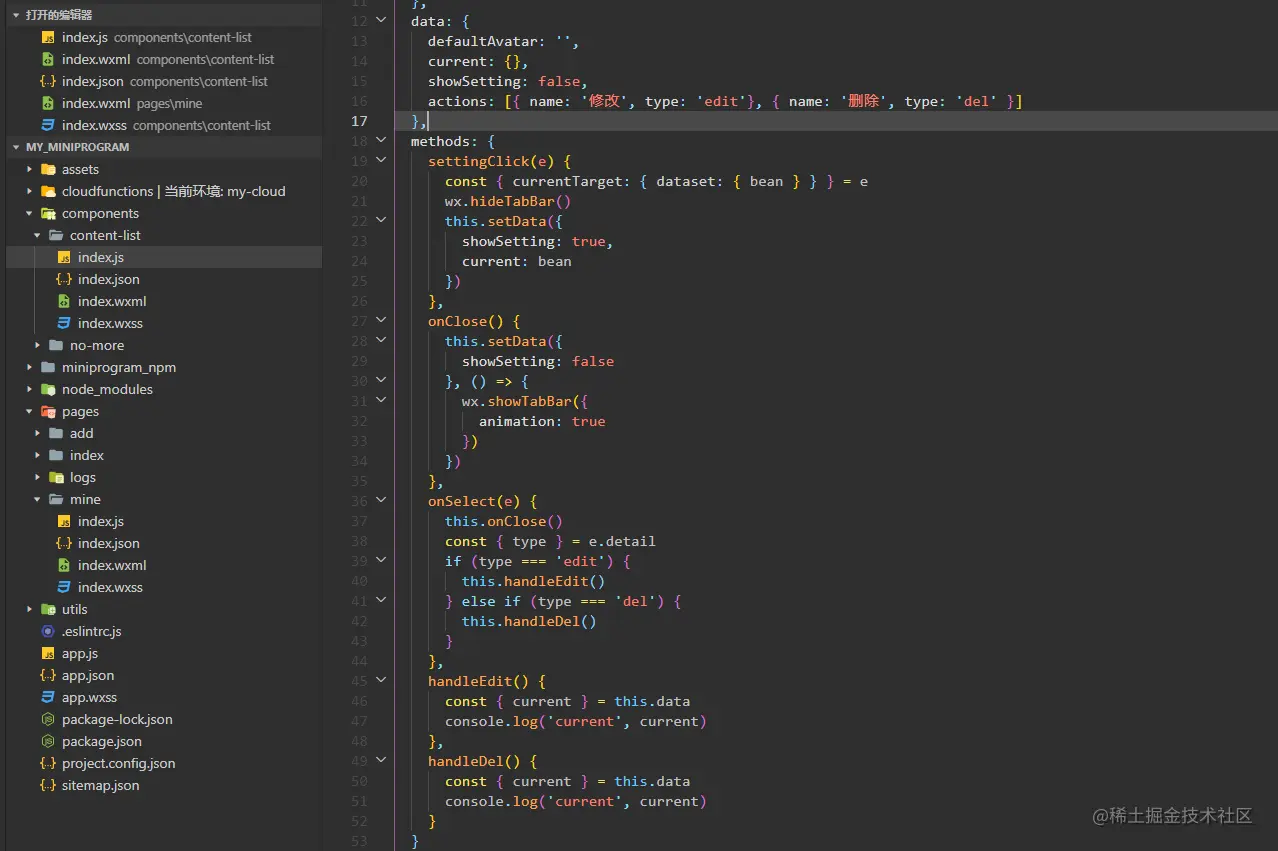Fold the methods block at line 18
This screenshot has height=851, width=1278.
click(381, 141)
